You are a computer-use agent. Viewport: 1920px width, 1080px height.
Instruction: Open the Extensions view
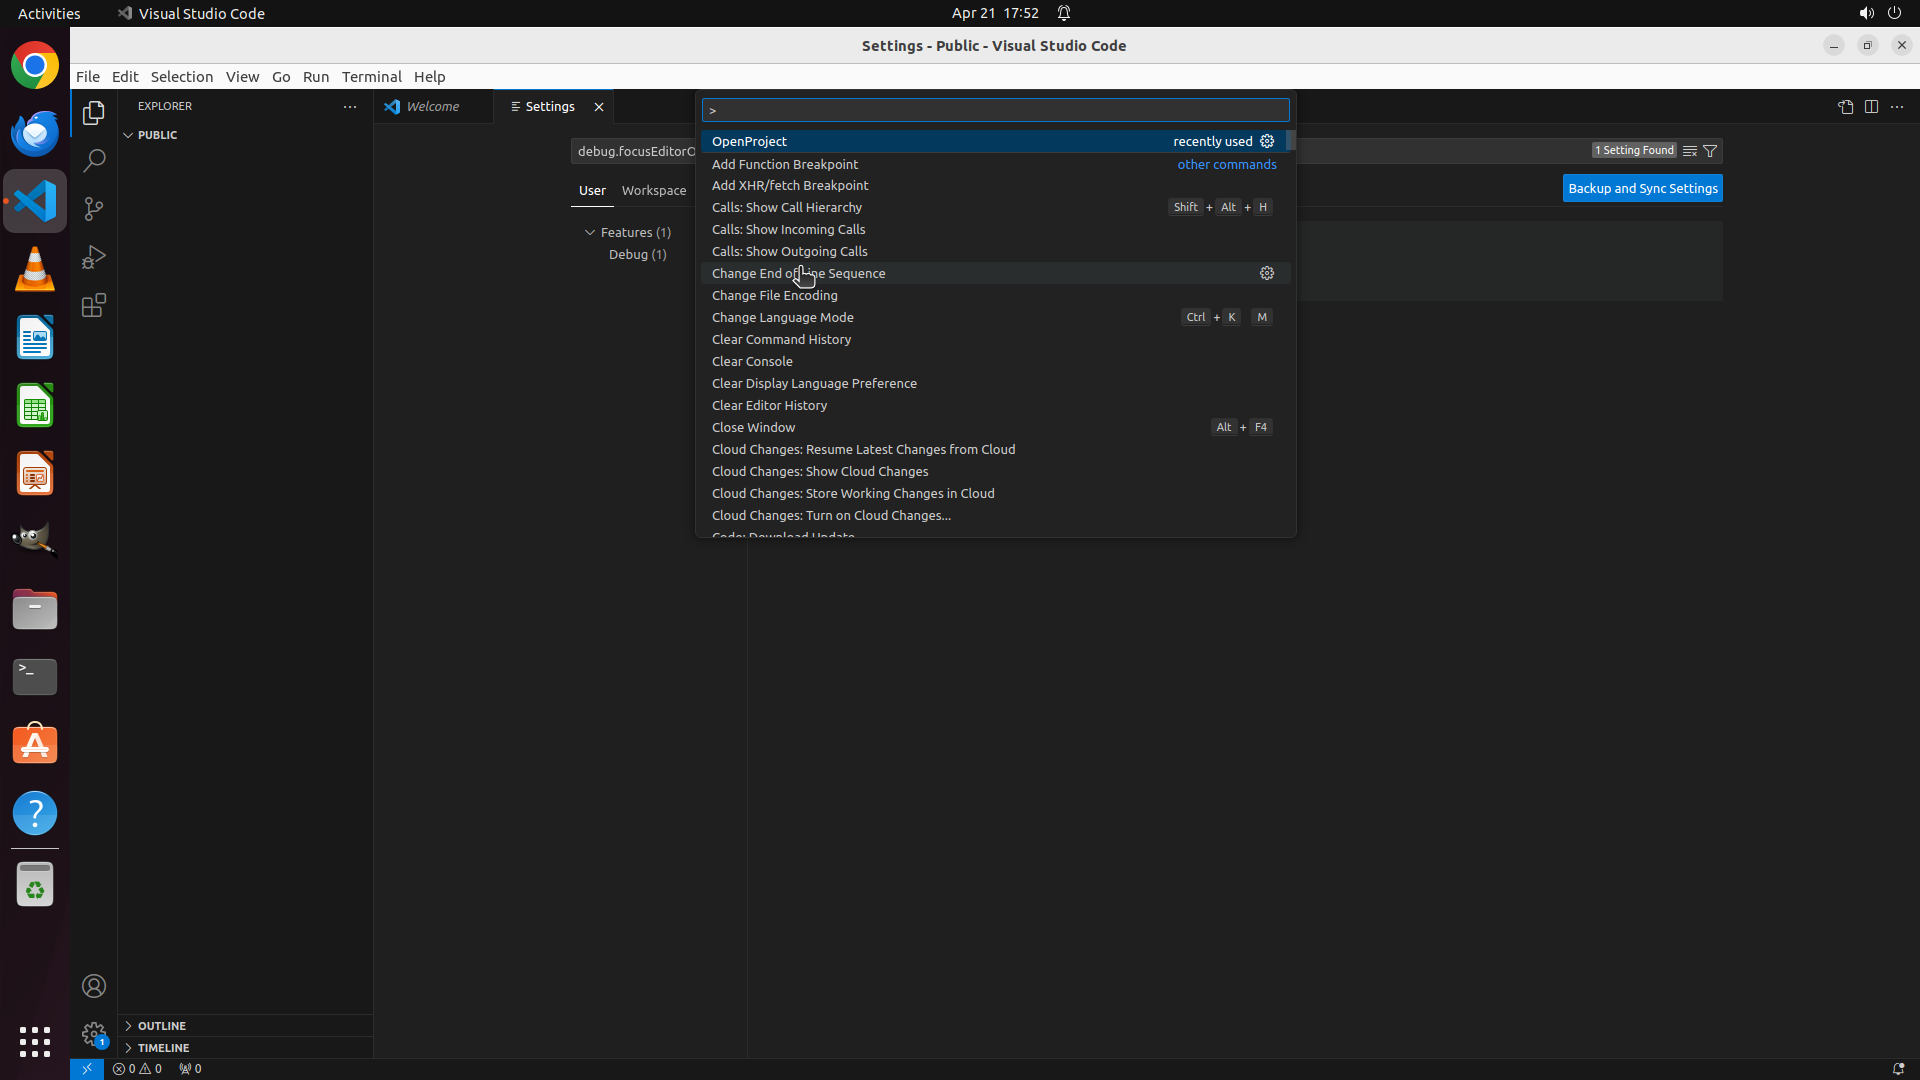[94, 305]
